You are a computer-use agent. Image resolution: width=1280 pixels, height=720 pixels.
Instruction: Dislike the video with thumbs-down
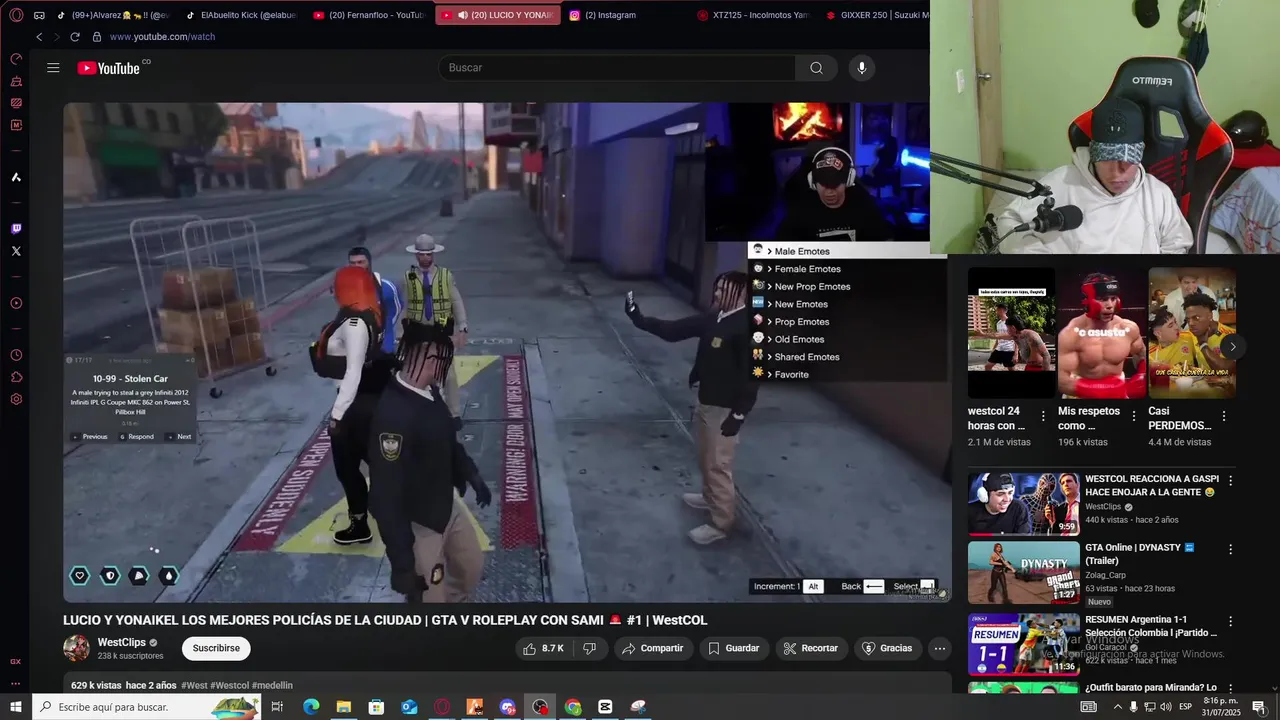click(x=590, y=648)
